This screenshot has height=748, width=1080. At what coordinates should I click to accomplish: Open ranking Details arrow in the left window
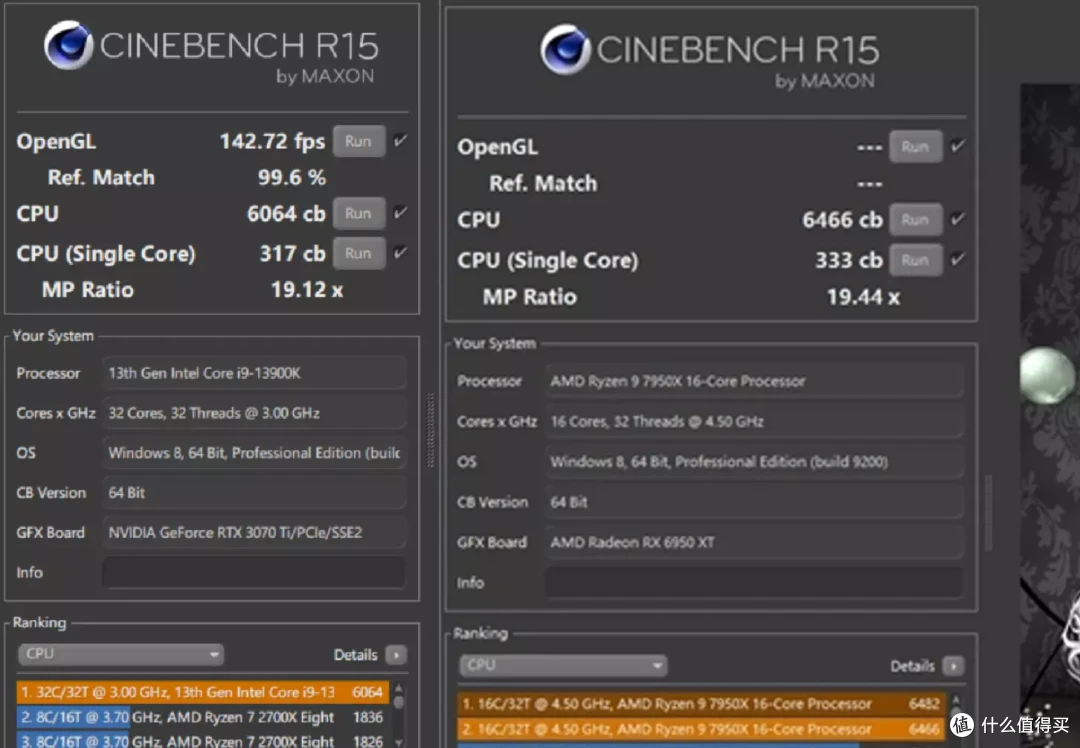click(x=396, y=654)
